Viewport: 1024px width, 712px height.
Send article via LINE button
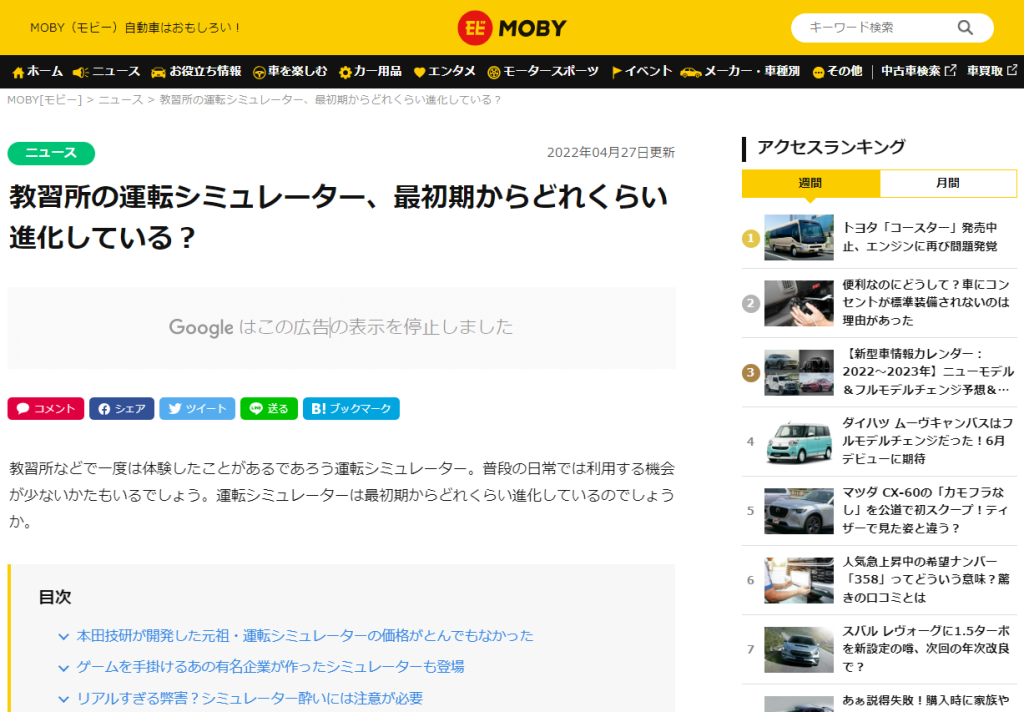click(268, 408)
